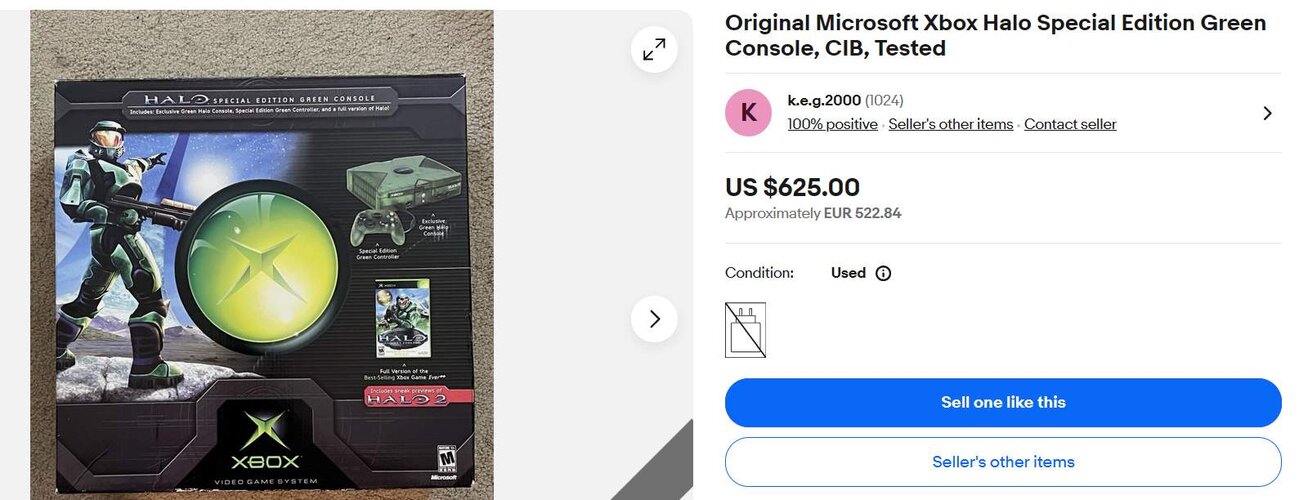The width and height of the screenshot is (1308, 500).
Task: Click the approximate EUR 522.84 conversion
Action: (x=812, y=213)
